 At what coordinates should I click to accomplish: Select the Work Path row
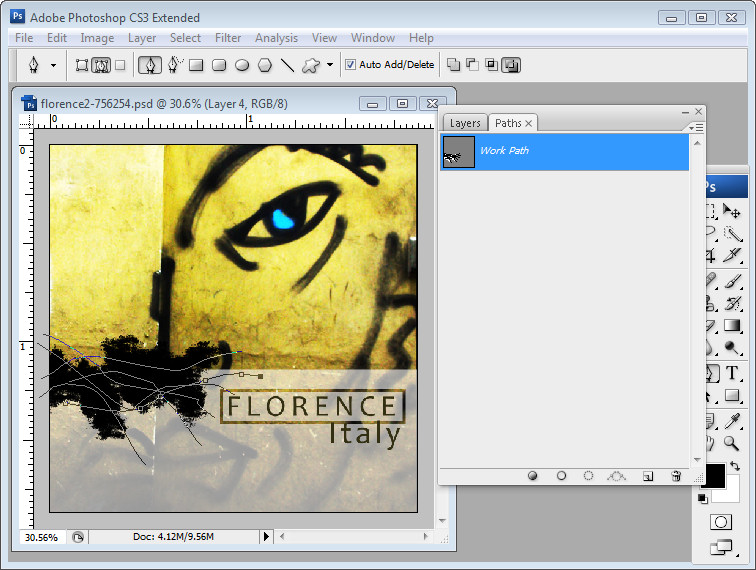coord(564,151)
